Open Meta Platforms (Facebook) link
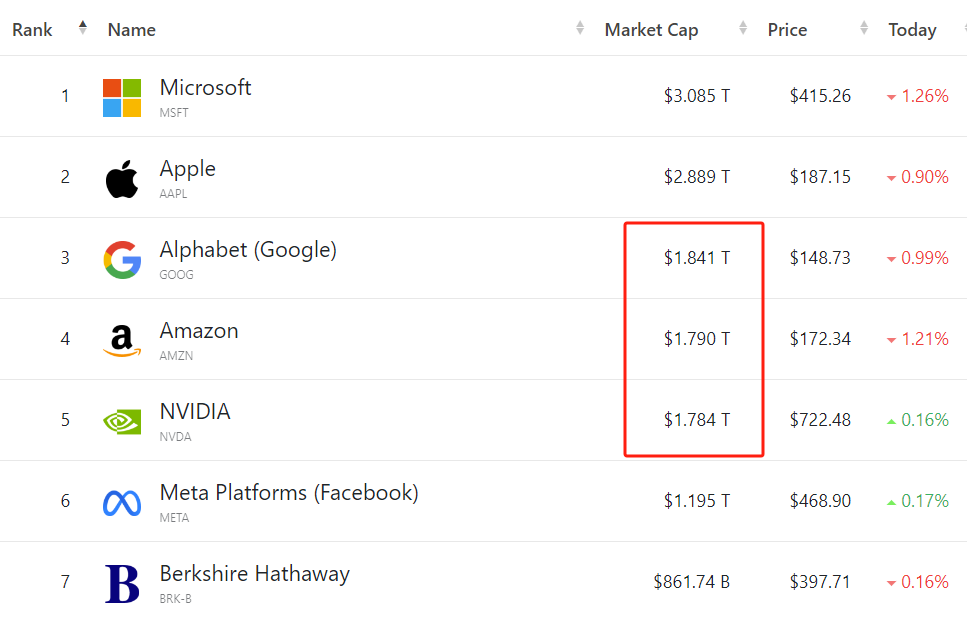 (x=289, y=493)
